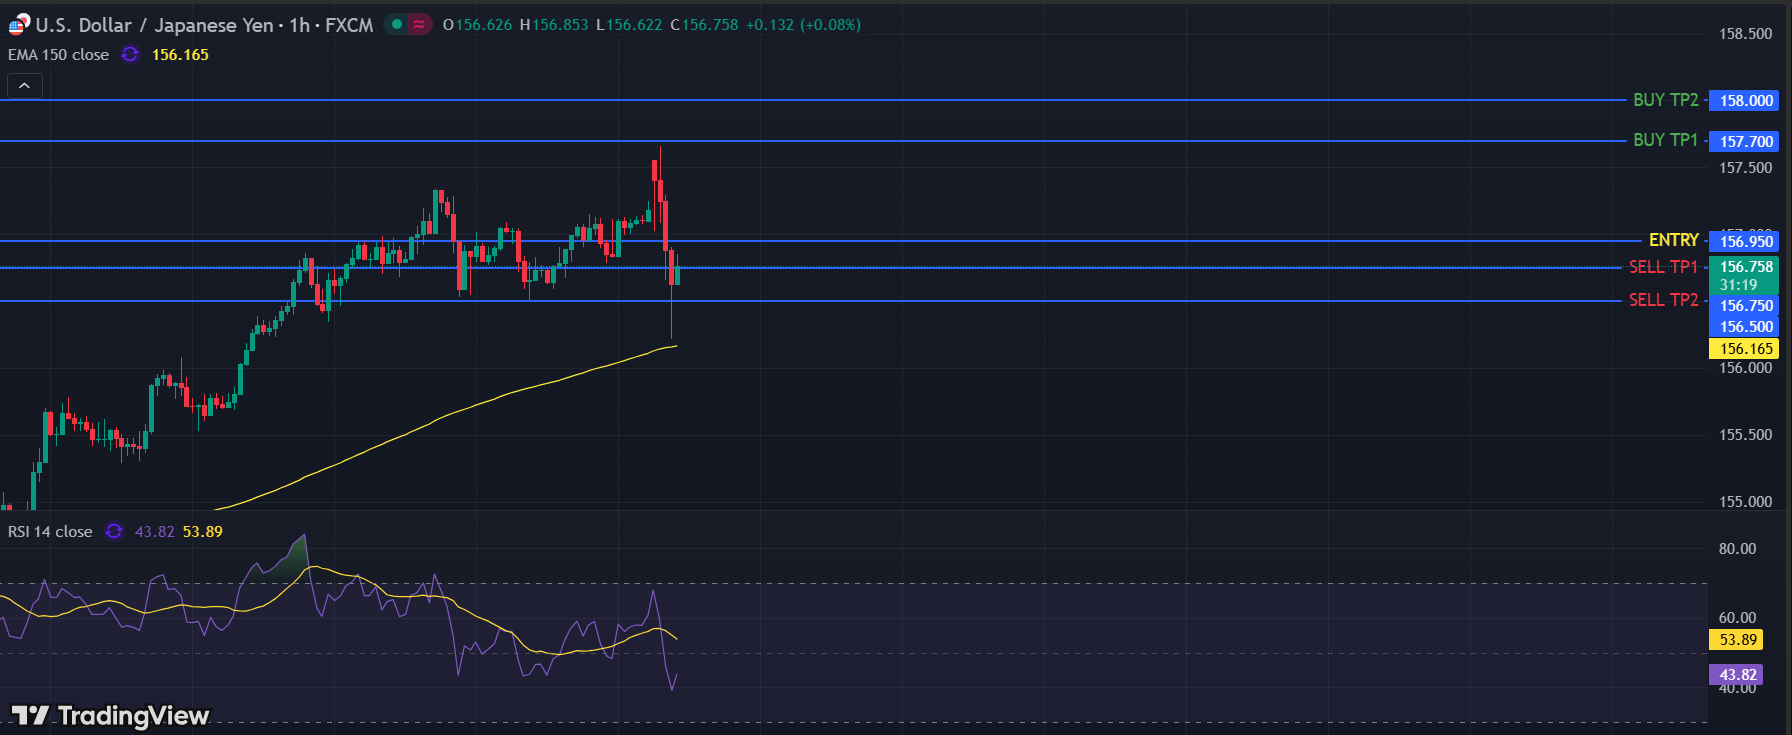
Task: Click the green market status dot
Action: [397, 25]
